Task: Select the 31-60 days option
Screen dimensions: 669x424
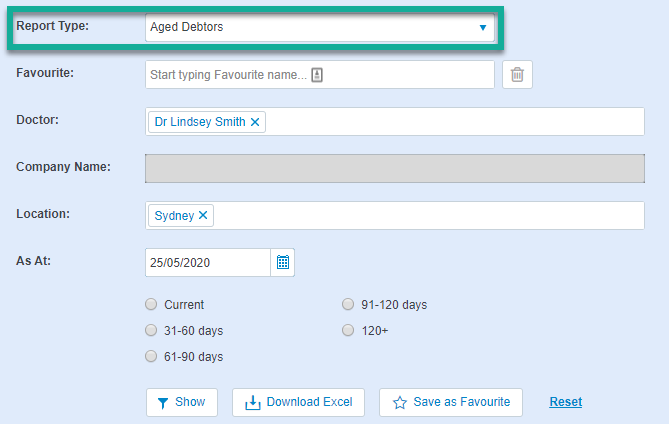Action: click(x=151, y=330)
